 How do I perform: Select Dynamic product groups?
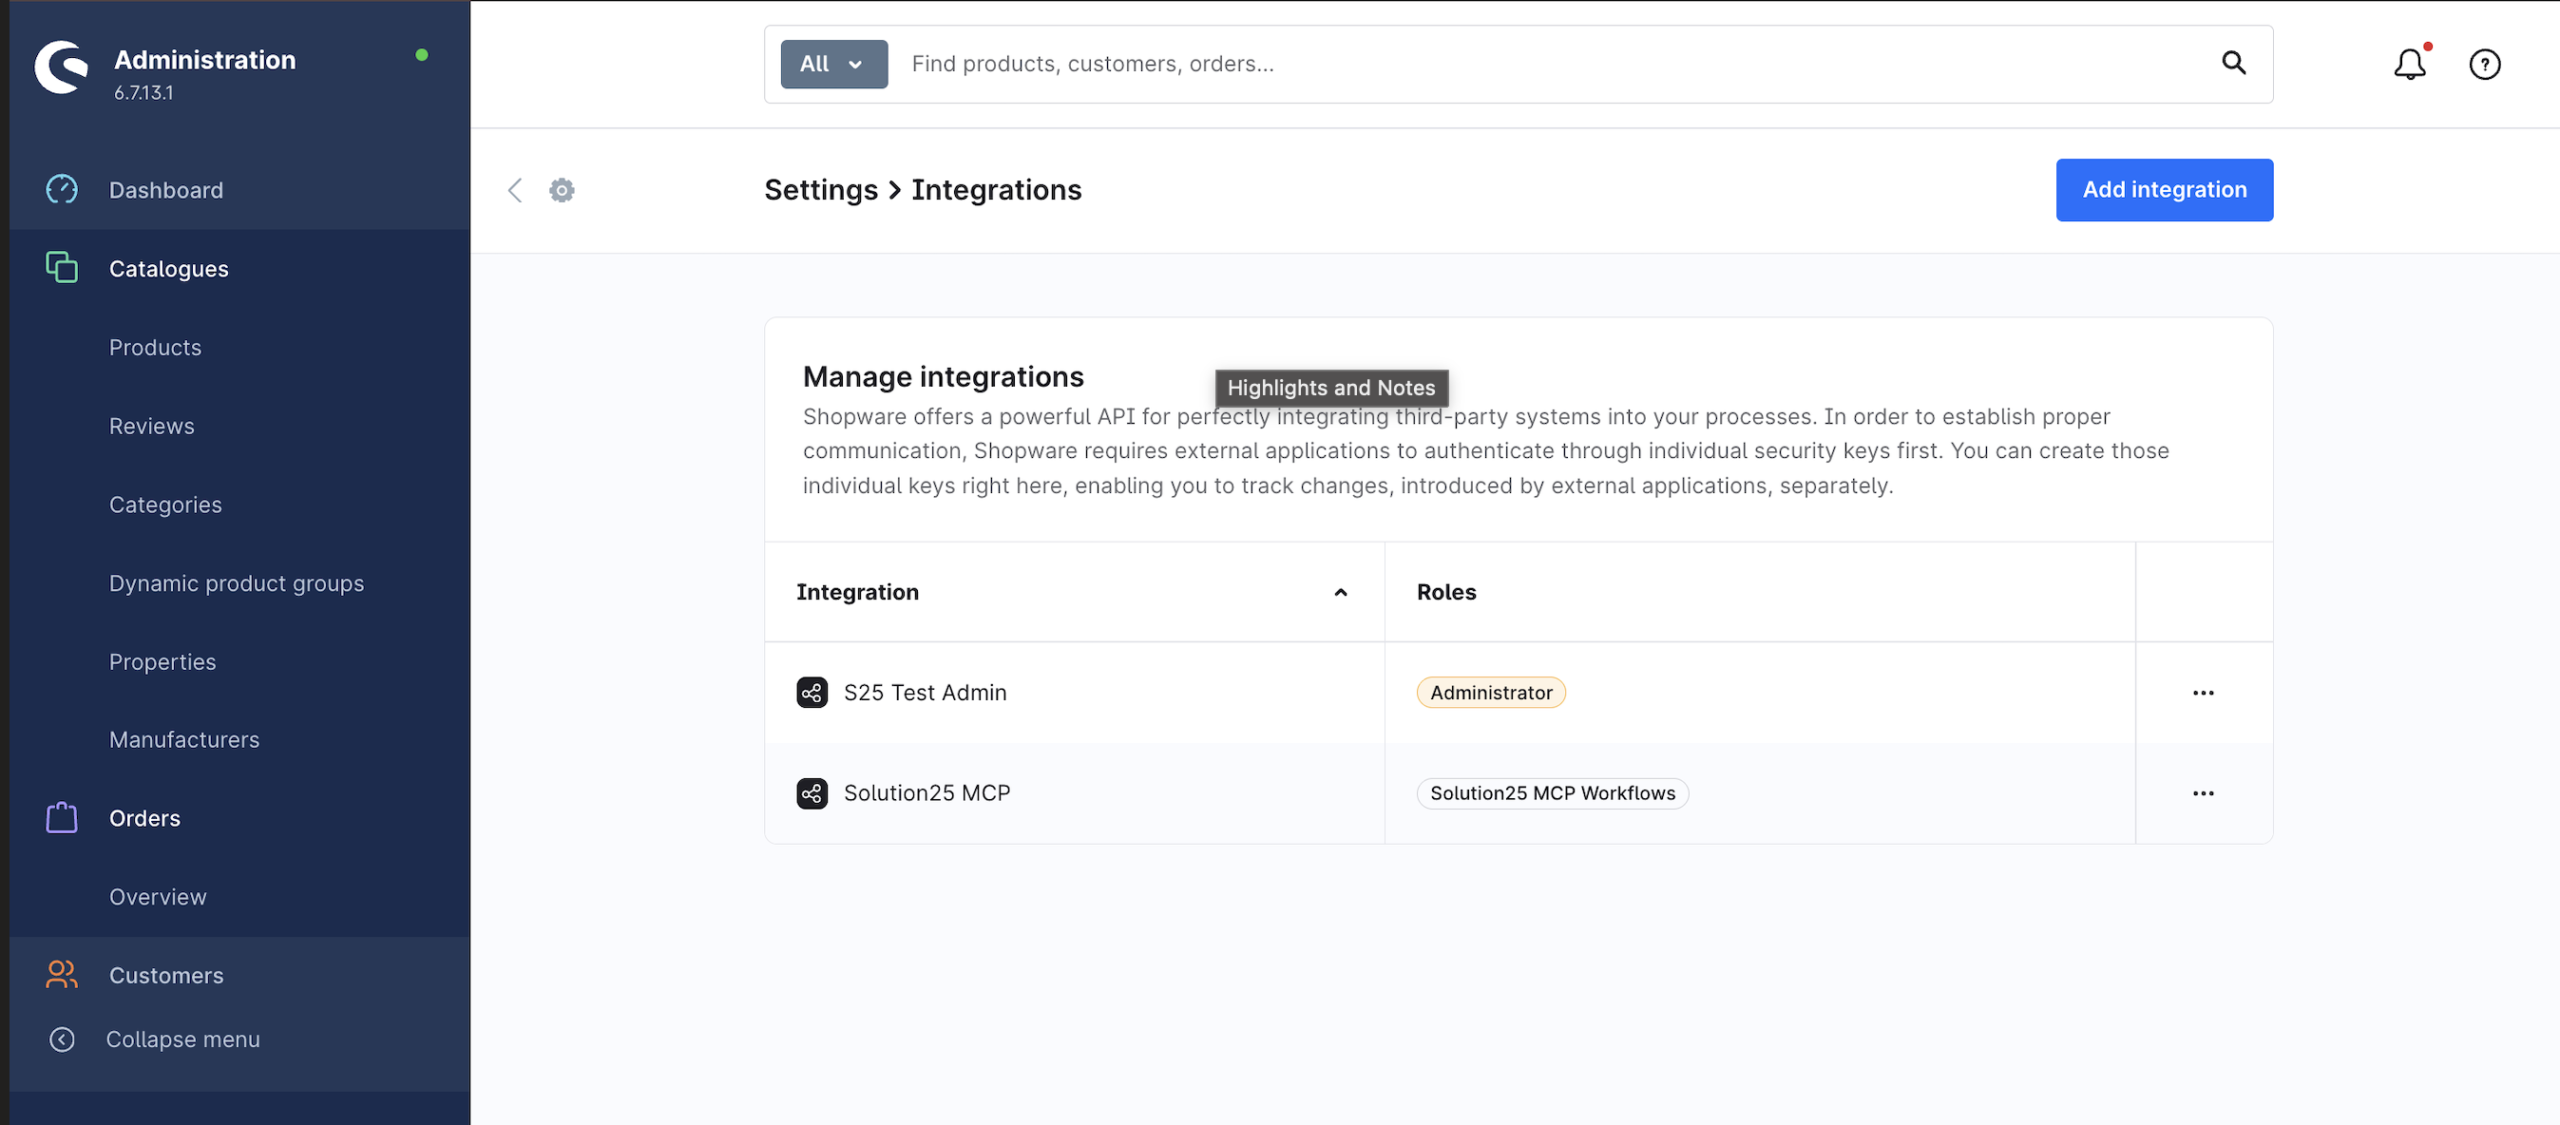[x=236, y=583]
